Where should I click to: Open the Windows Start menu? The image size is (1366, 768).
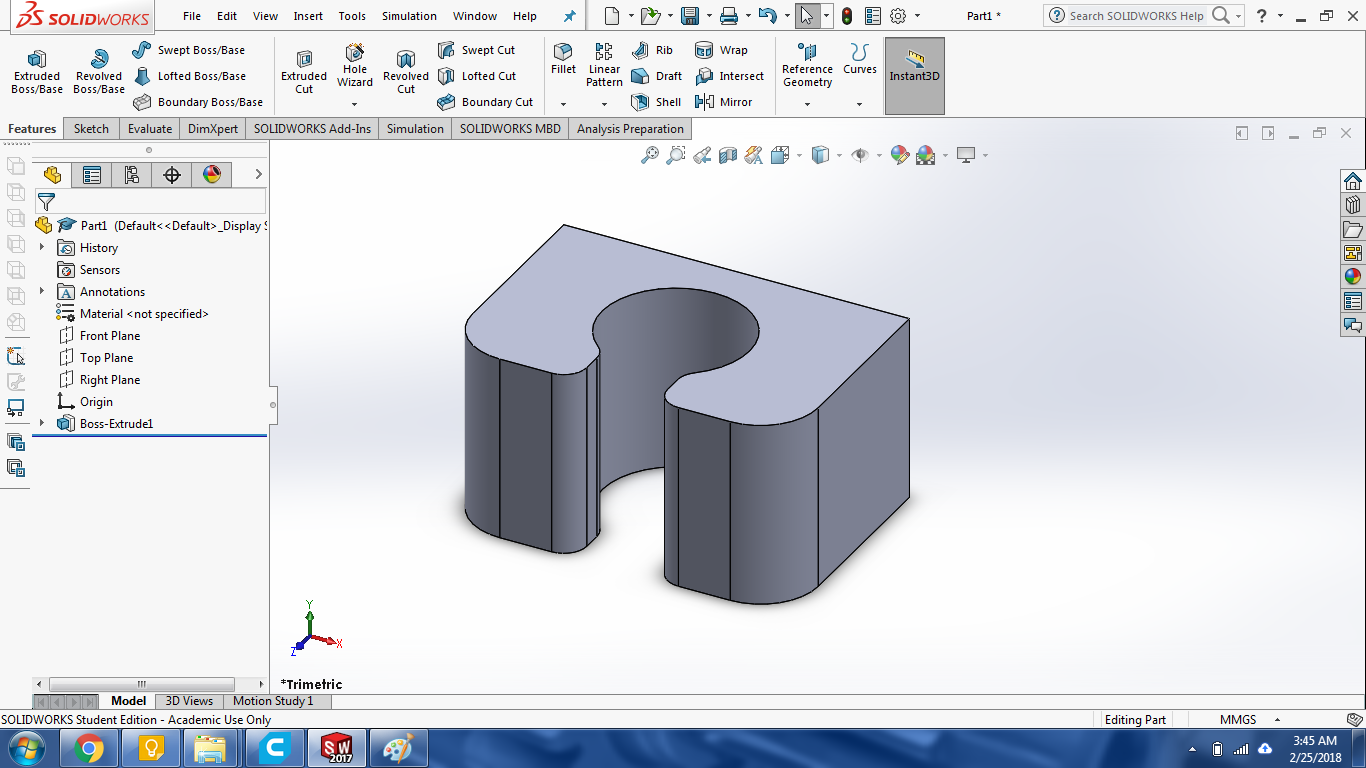click(x=26, y=748)
